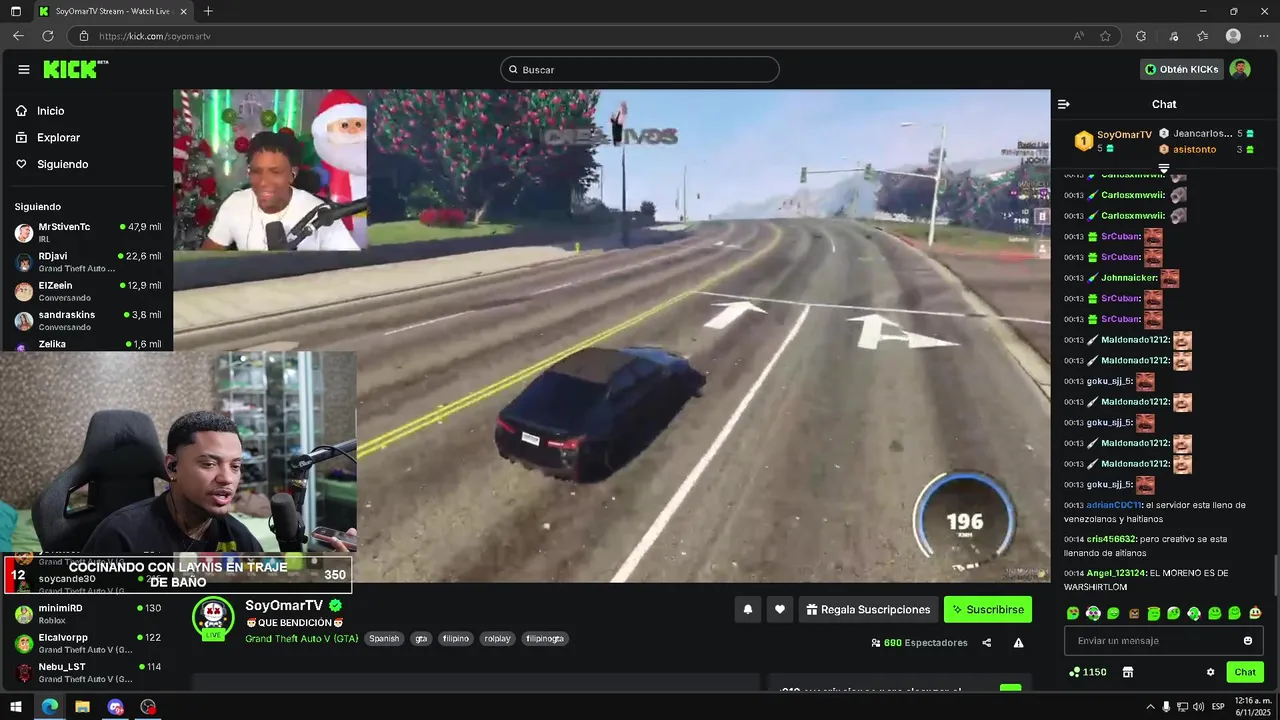Image resolution: width=1280 pixels, height=720 pixels.
Task: Open browser extensions icon
Action: 1141,36
